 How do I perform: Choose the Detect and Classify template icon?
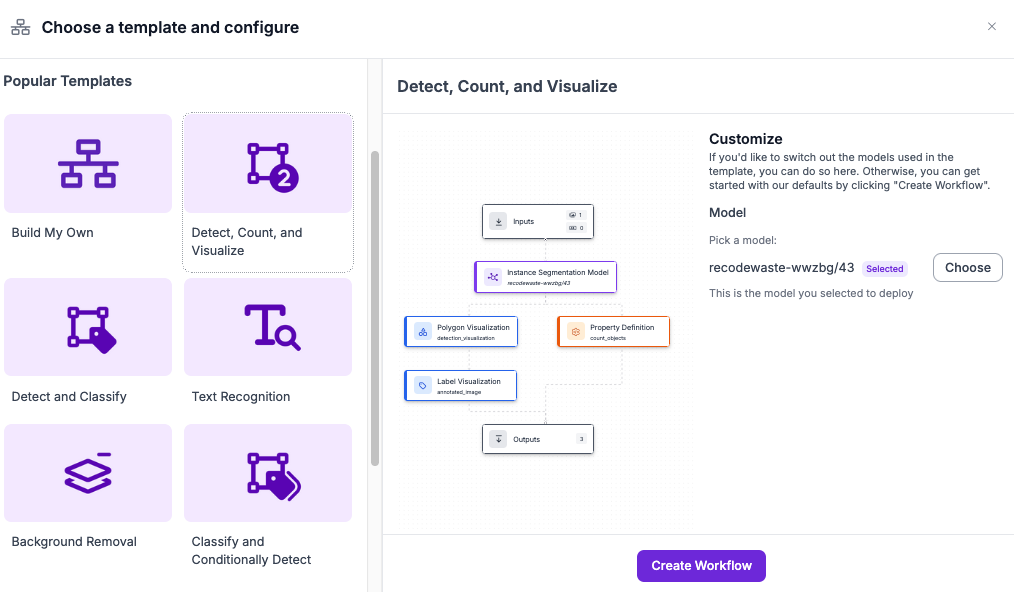(x=87, y=327)
